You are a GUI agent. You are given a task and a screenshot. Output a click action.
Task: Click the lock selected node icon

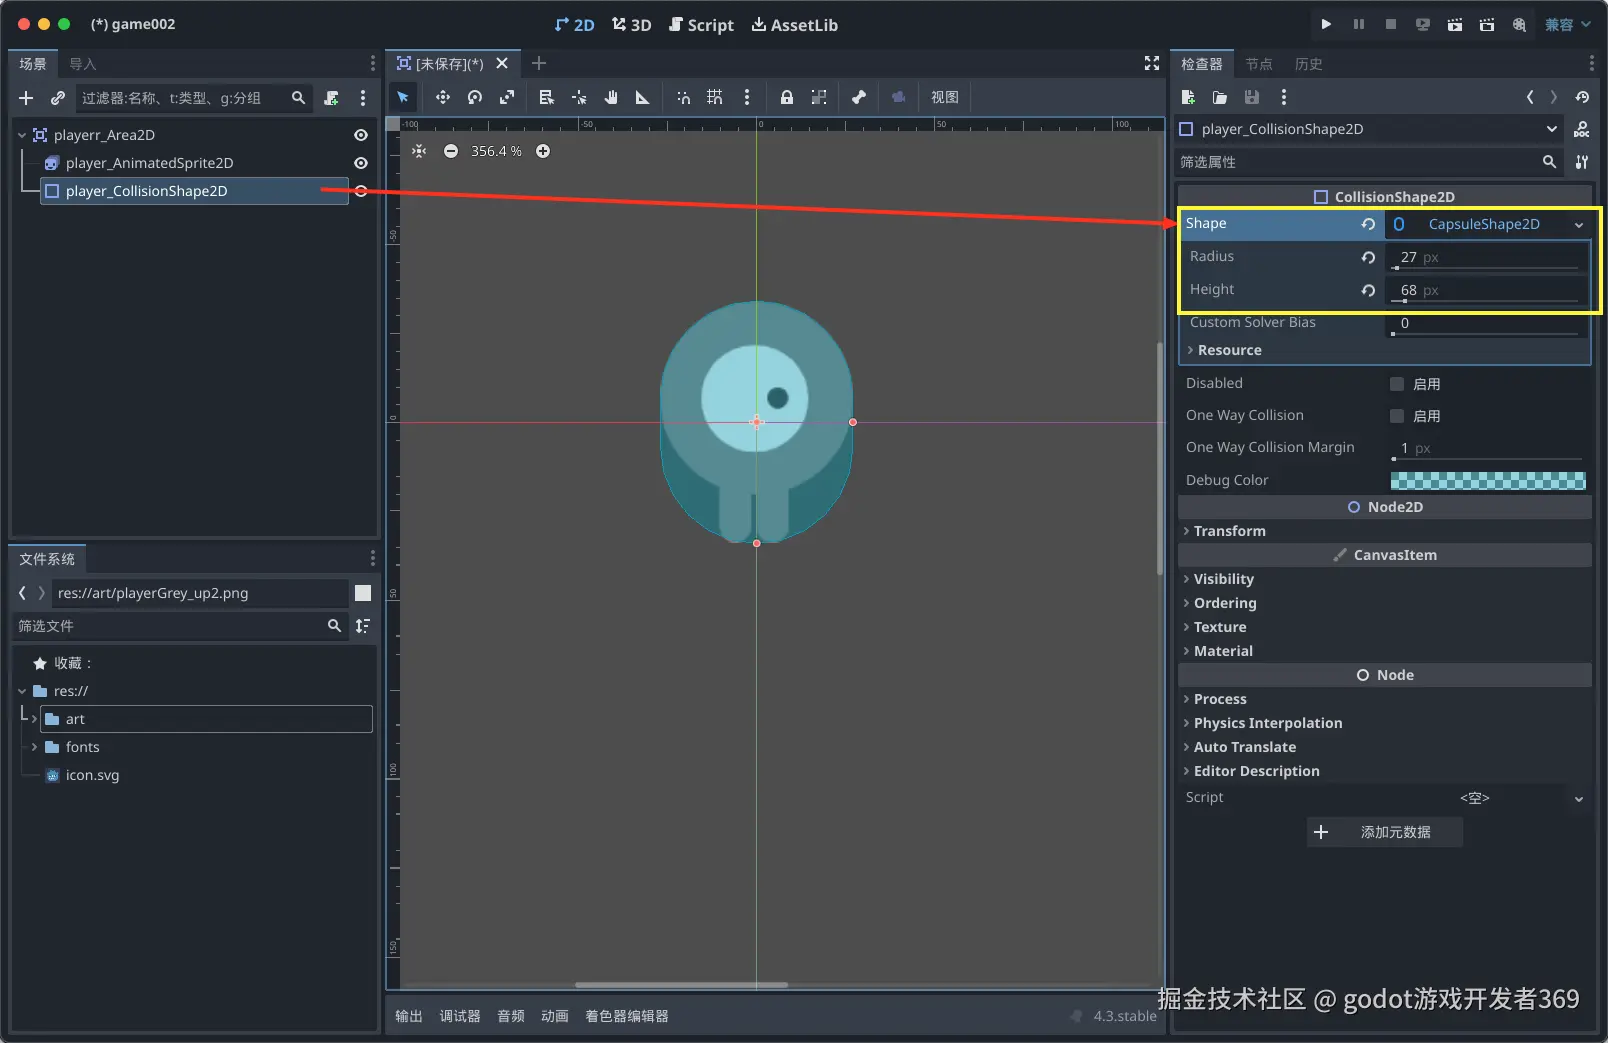pos(787,97)
